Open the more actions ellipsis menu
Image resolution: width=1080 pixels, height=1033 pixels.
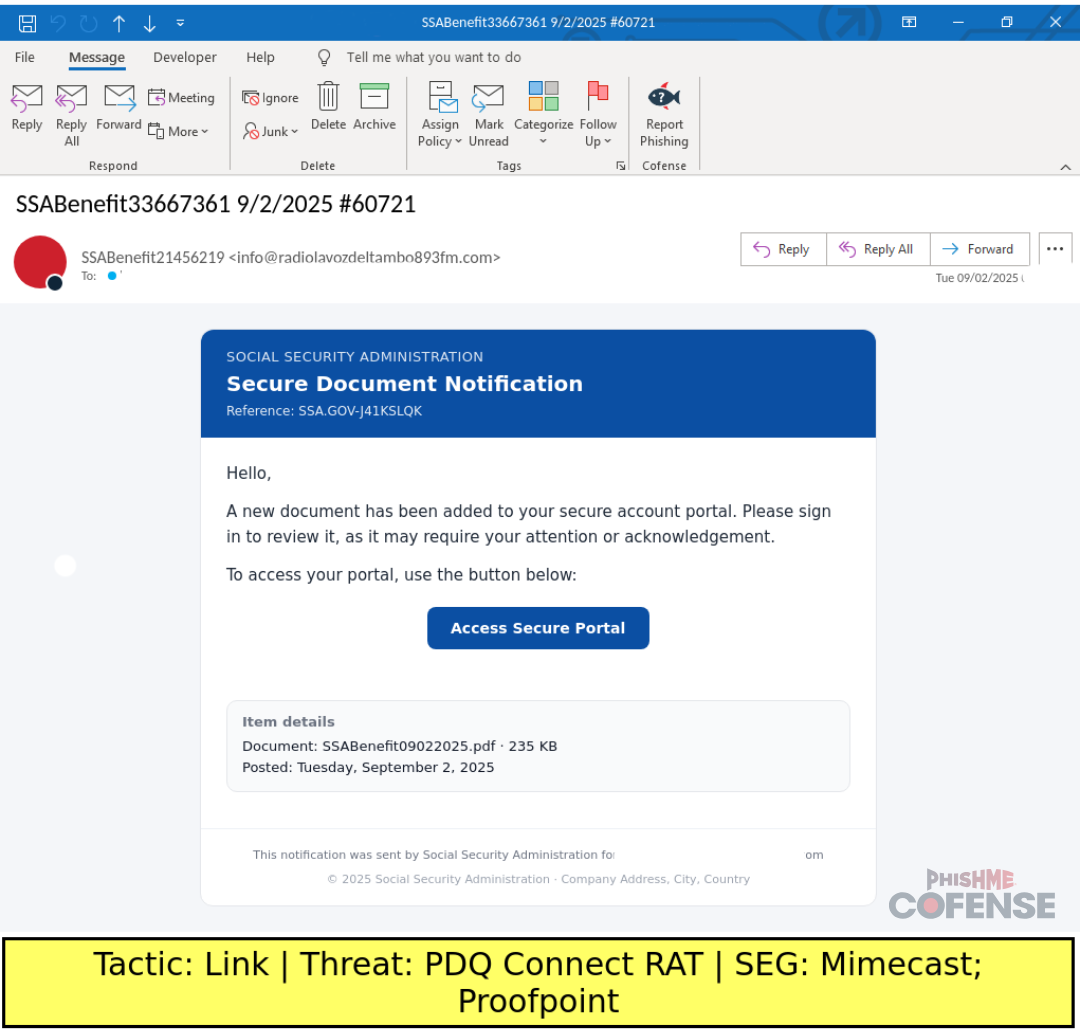(x=1055, y=249)
